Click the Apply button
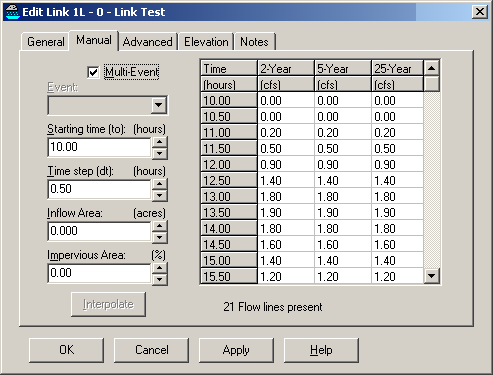 pos(236,350)
